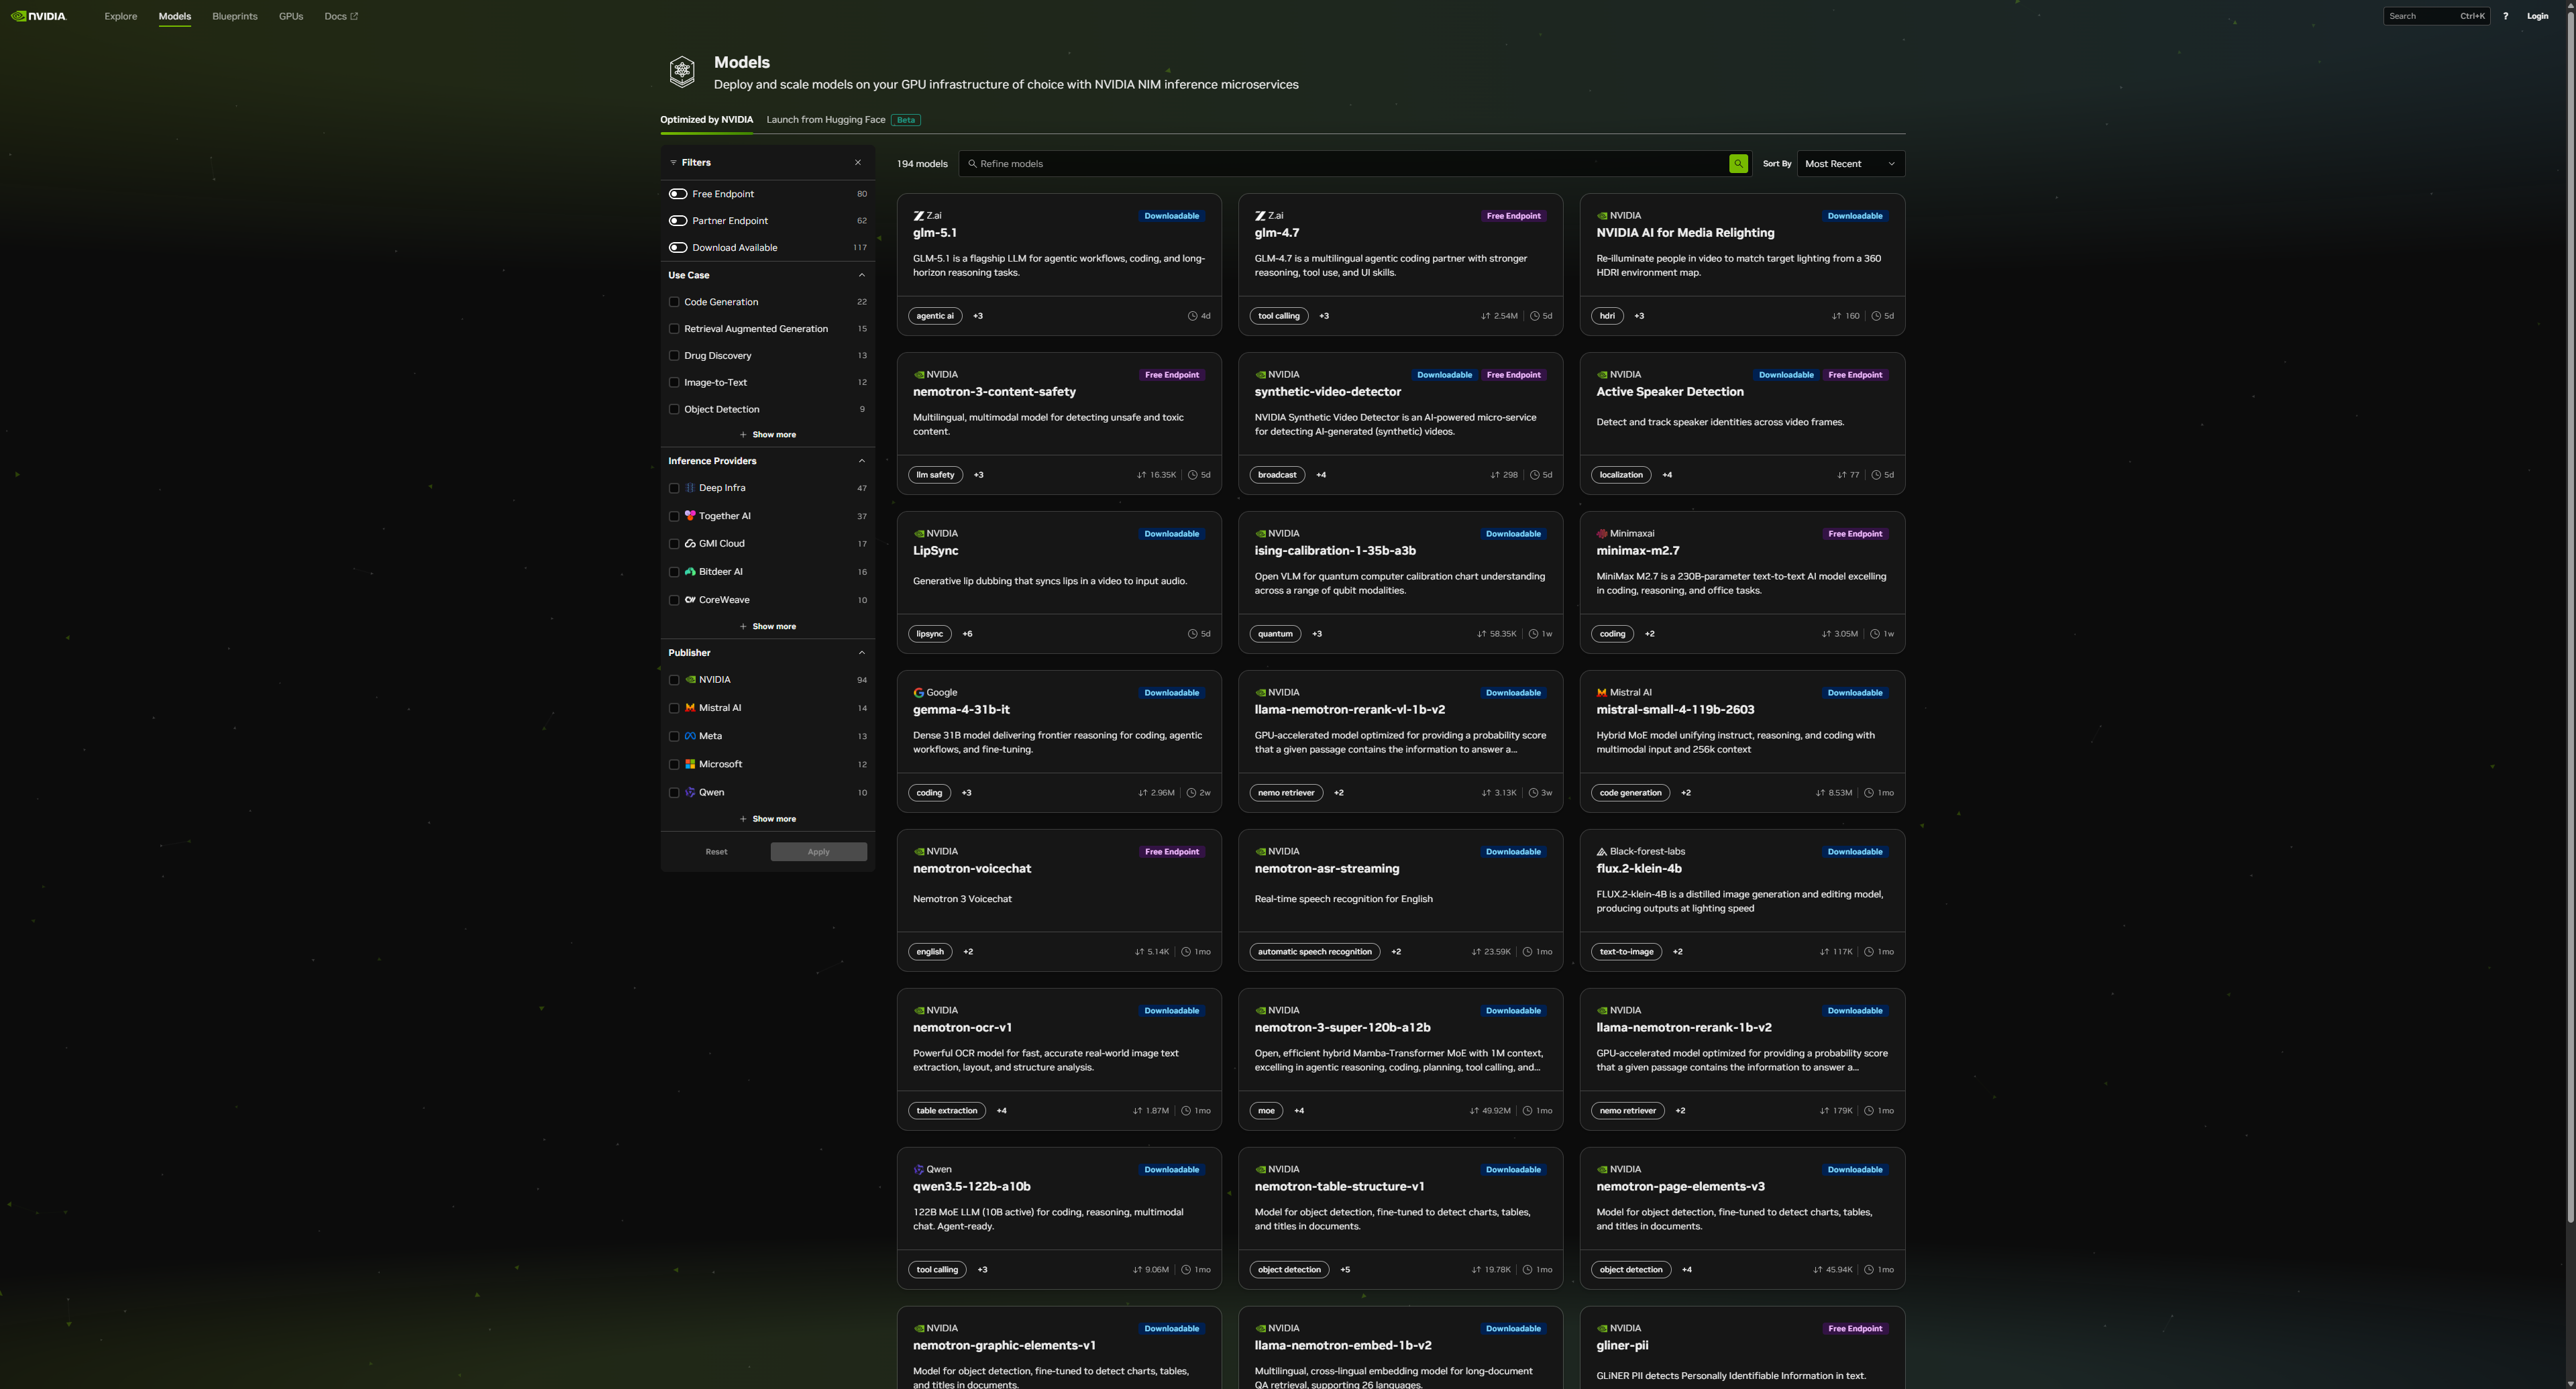The image size is (2576, 1389).
Task: Expand the +6 tags on the LipSync card
Action: click(x=967, y=634)
